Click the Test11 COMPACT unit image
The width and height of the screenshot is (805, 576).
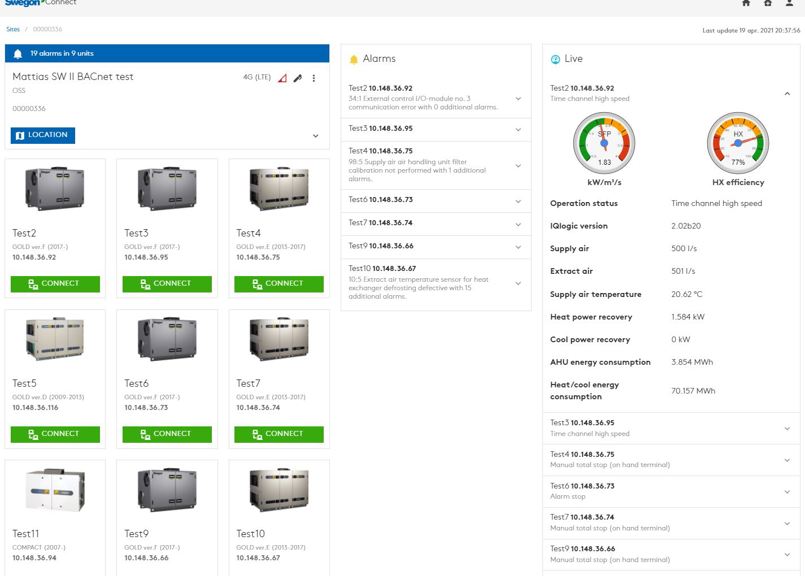click(x=55, y=489)
